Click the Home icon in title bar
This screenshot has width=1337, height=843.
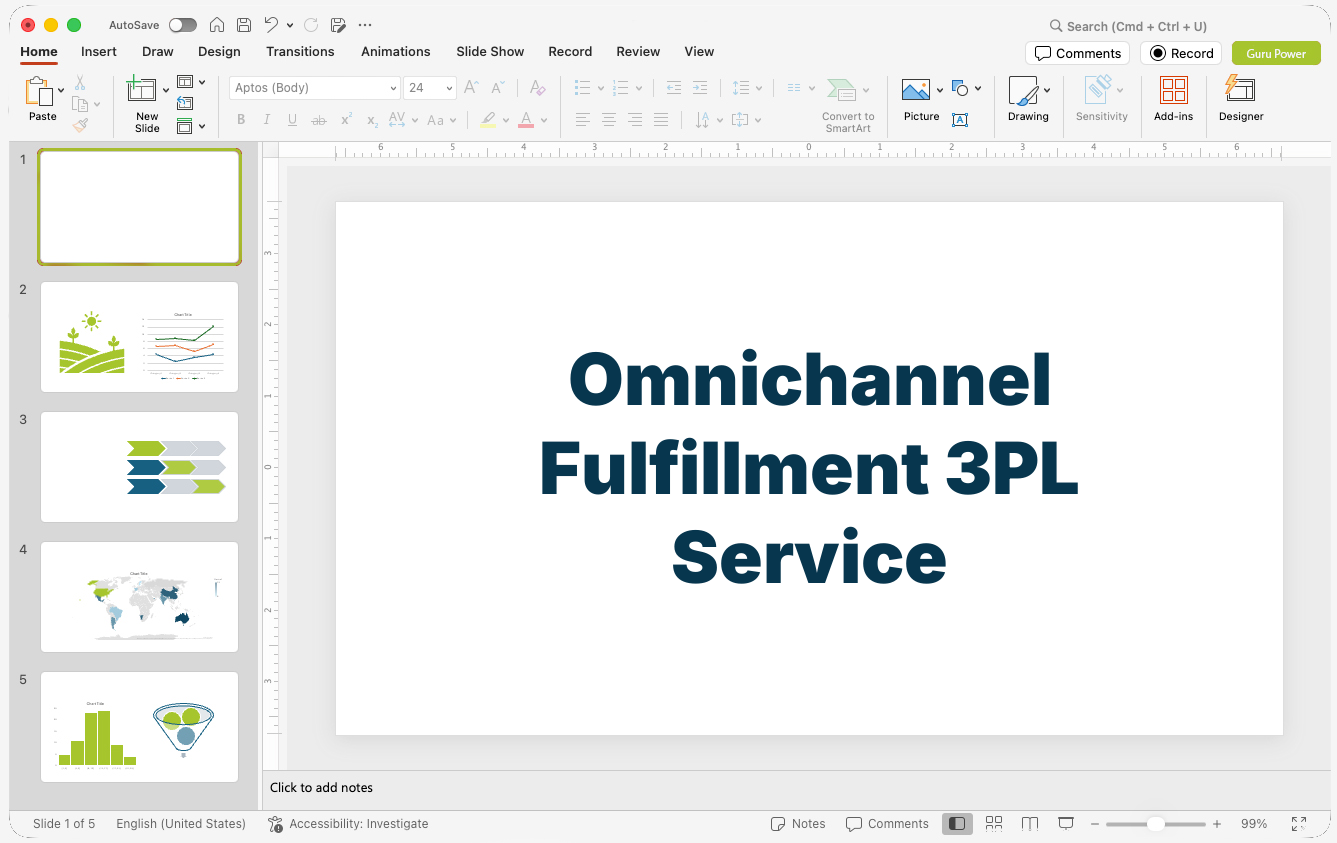point(217,25)
